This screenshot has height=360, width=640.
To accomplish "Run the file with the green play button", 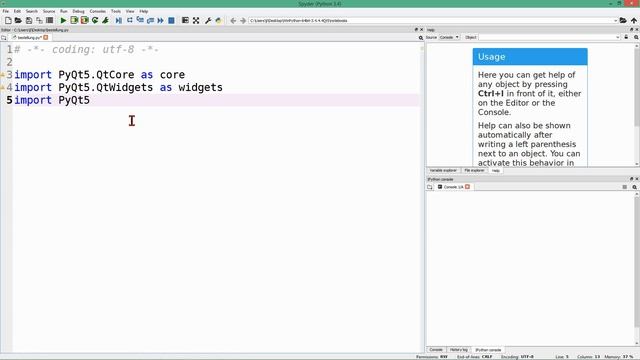I will click(63, 20).
